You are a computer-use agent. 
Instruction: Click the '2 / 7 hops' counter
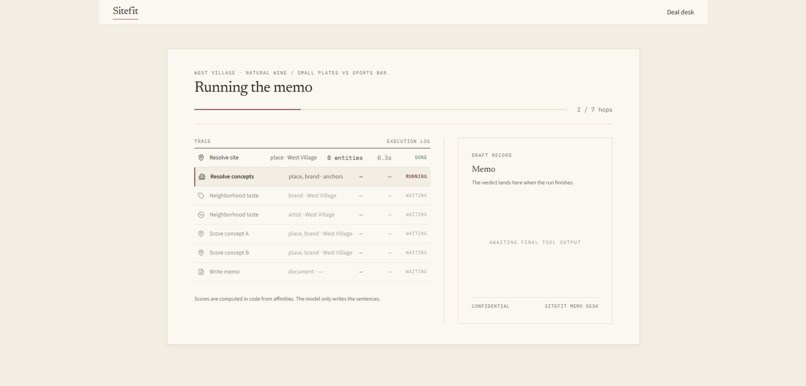point(594,110)
